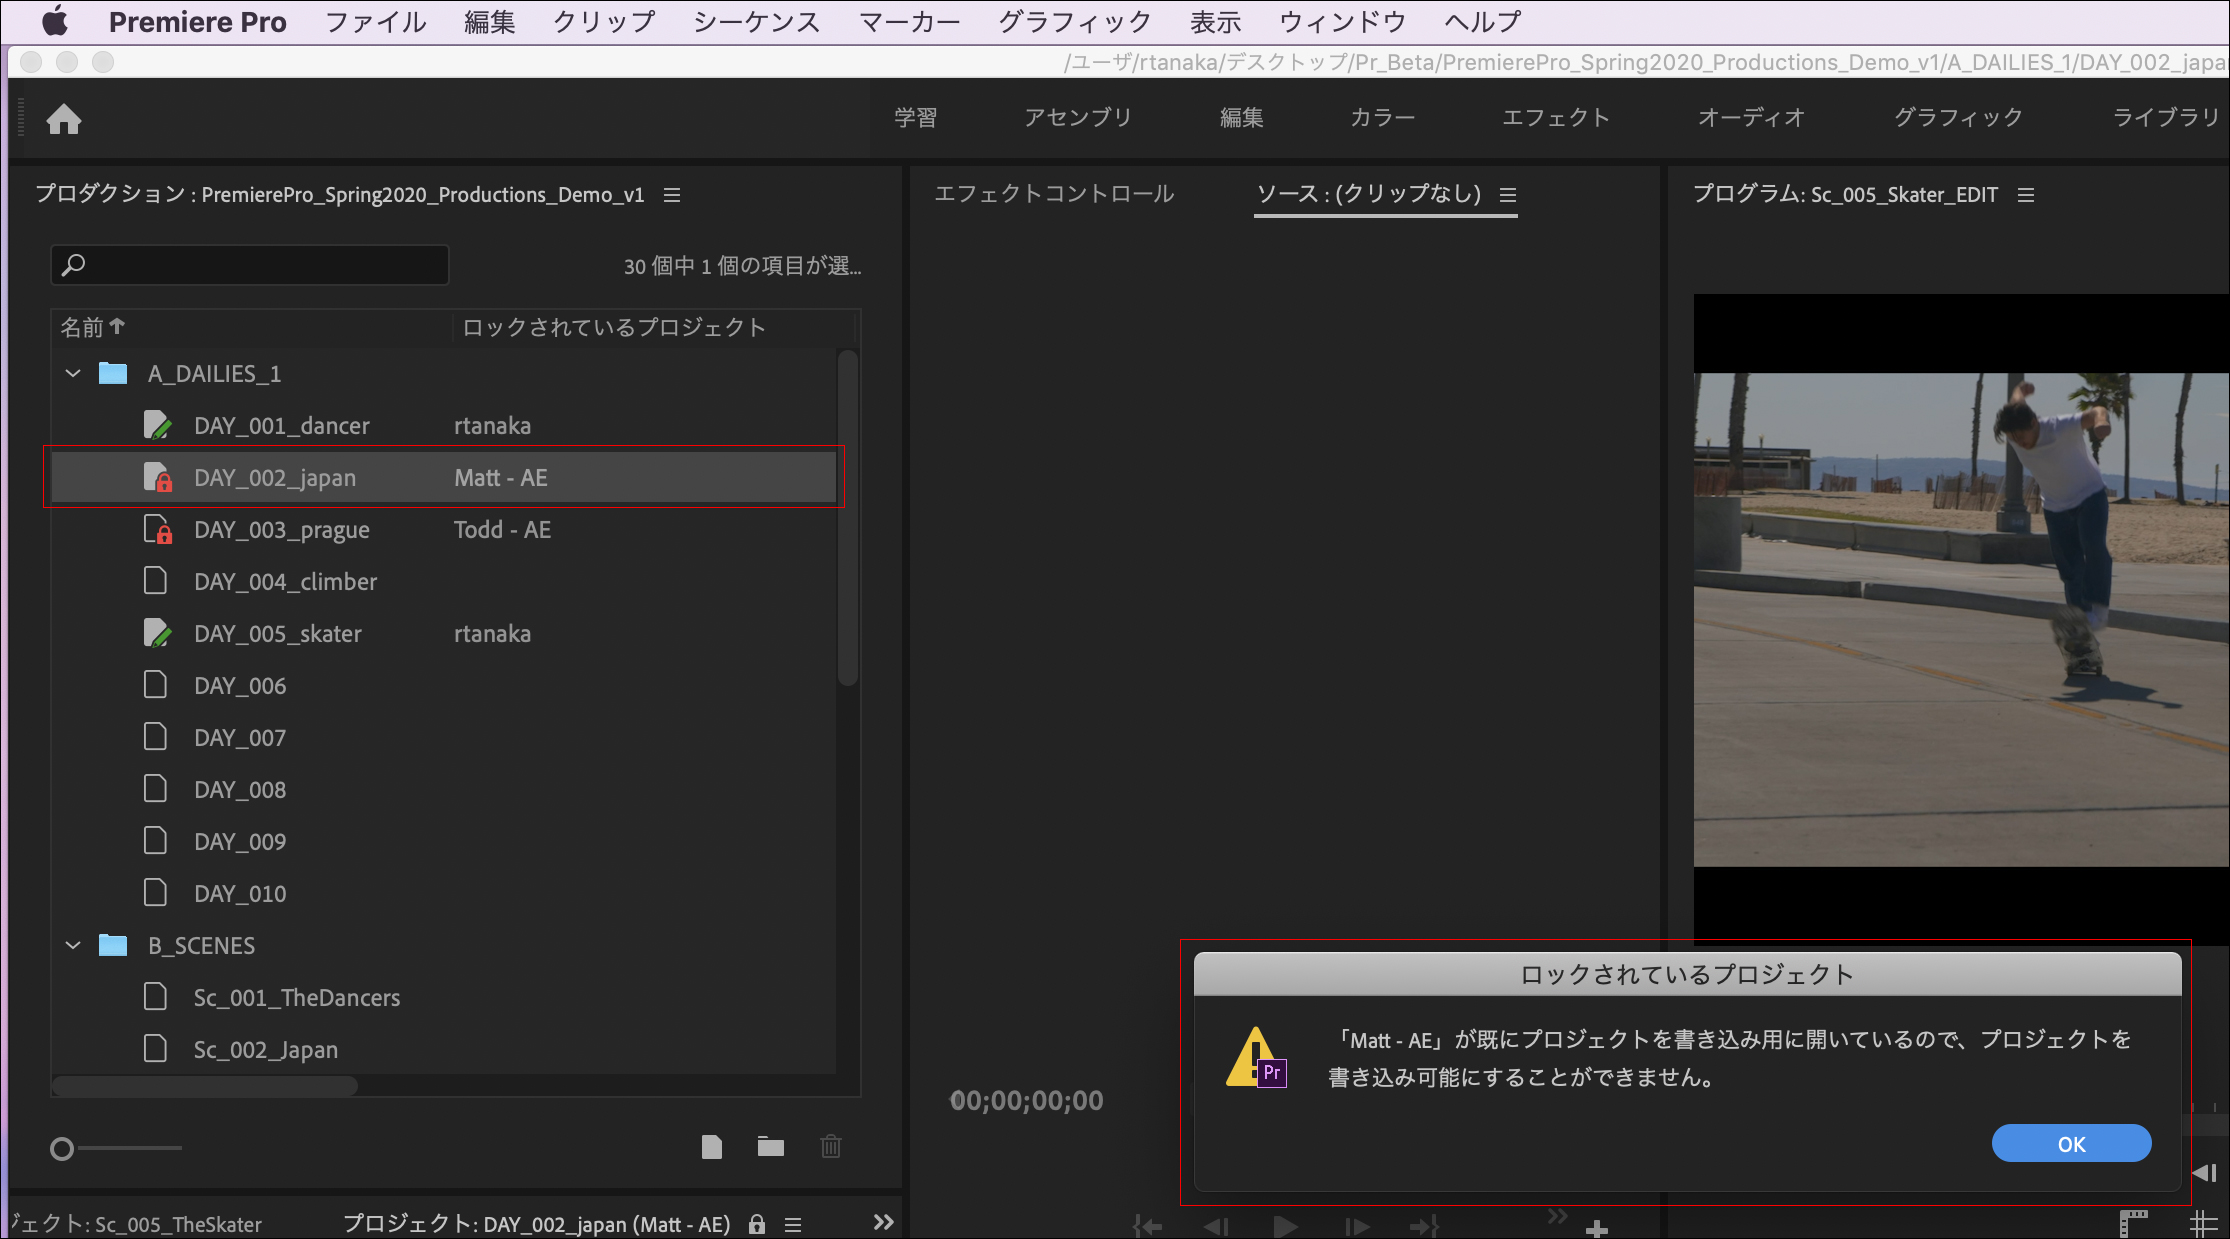The image size is (2230, 1239).
Task: Select the timecode field 00;00;00;00
Action: 1026,1100
